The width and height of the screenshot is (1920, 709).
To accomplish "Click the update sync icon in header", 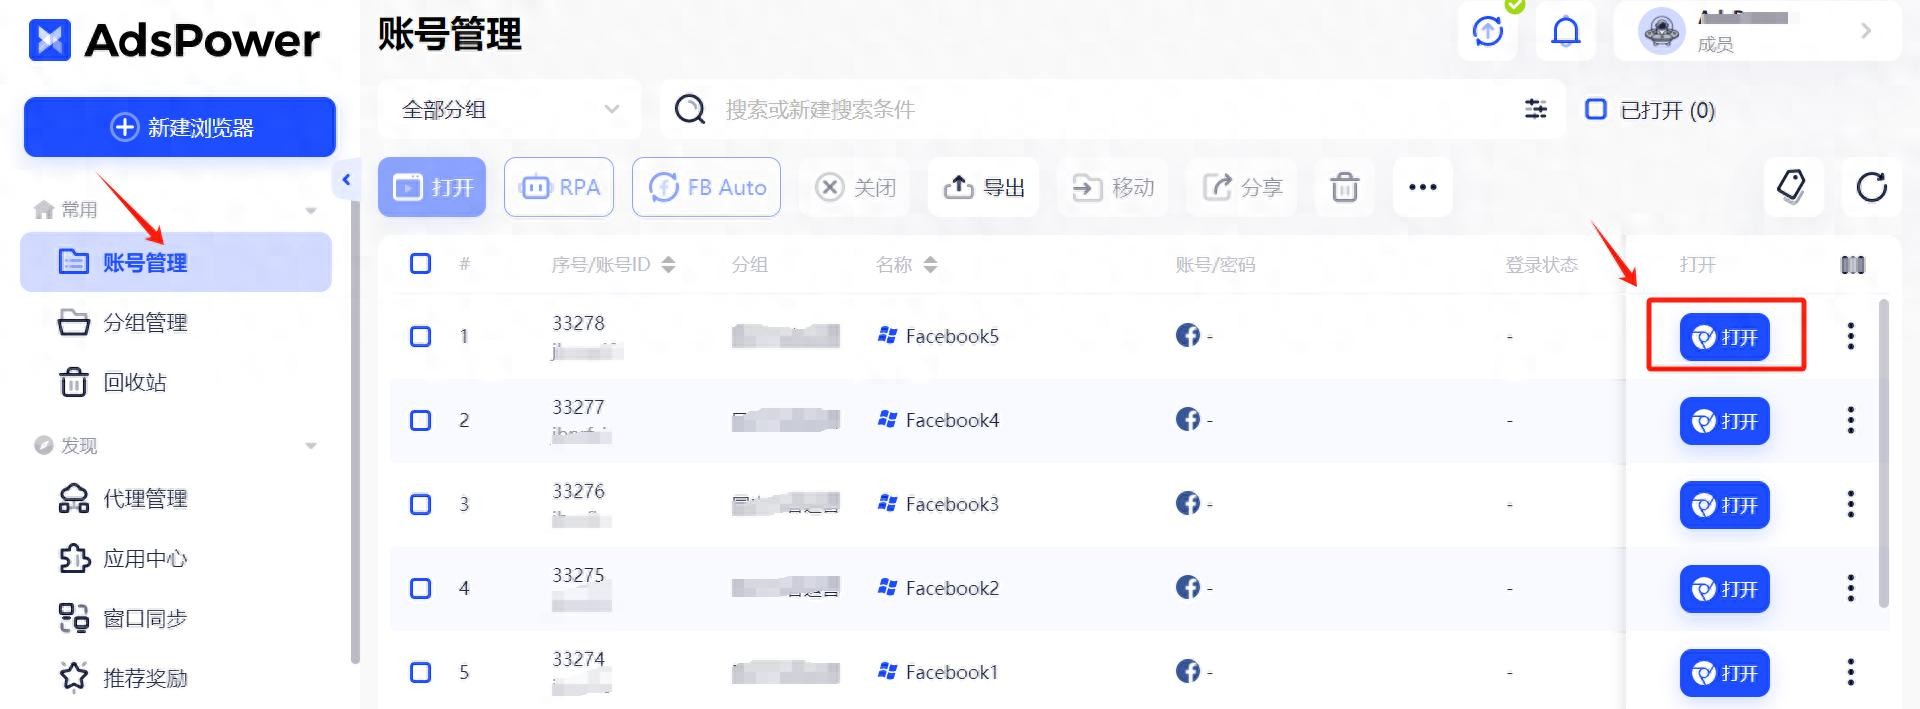I will 1488,32.
